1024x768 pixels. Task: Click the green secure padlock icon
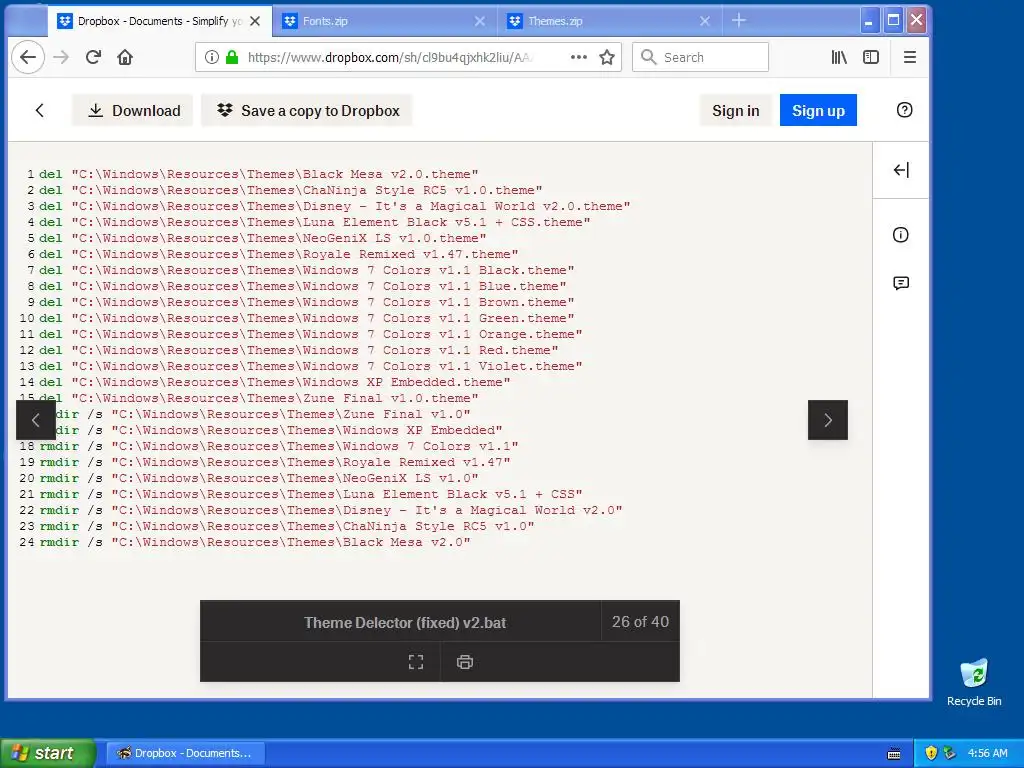pos(231,57)
